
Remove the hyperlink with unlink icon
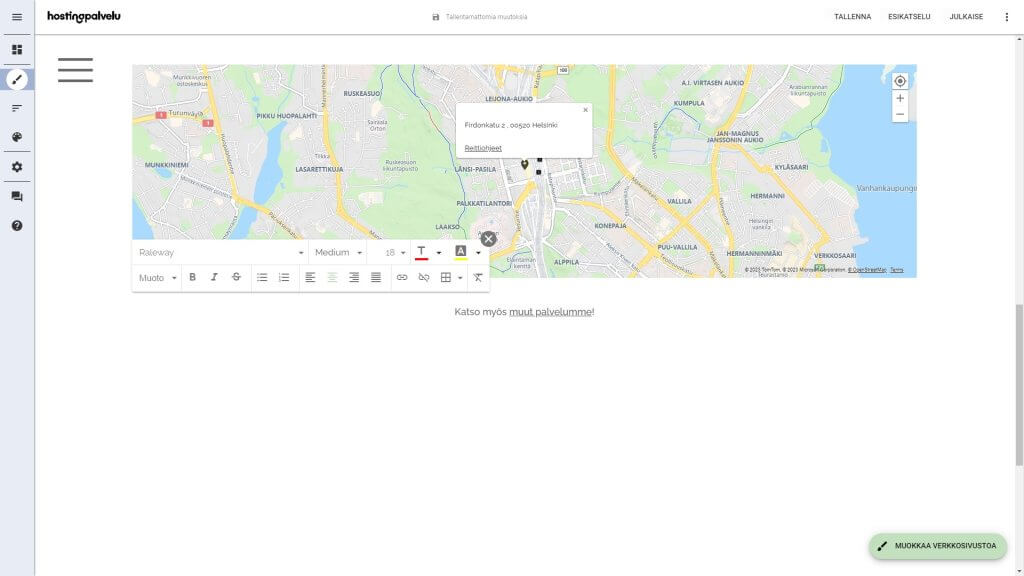[x=424, y=278]
